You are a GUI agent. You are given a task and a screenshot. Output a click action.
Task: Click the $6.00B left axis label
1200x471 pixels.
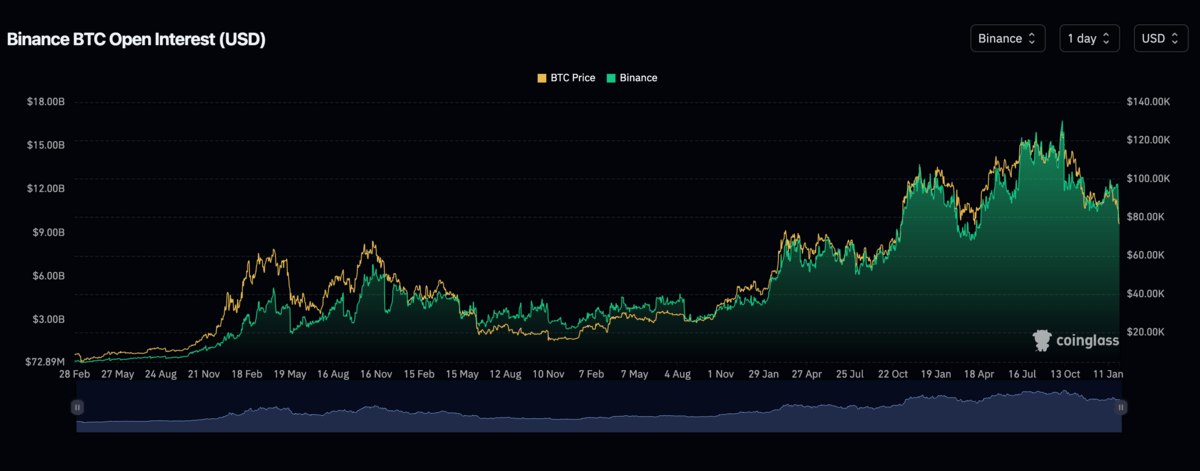(x=48, y=275)
